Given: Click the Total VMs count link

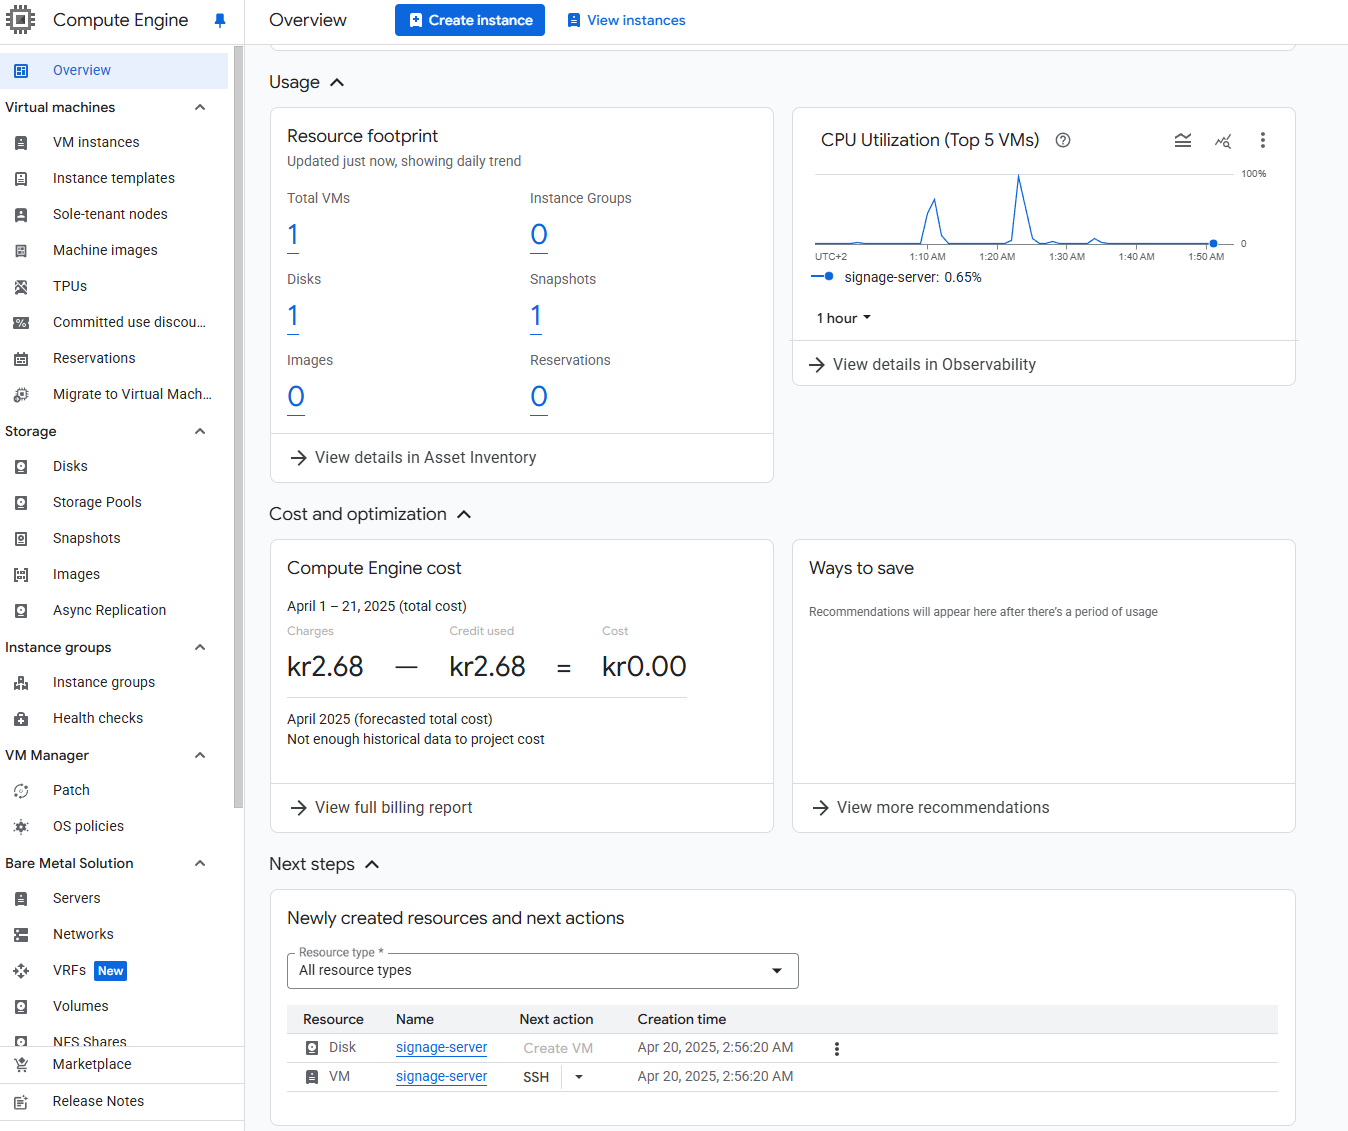Looking at the screenshot, I should coord(293,236).
